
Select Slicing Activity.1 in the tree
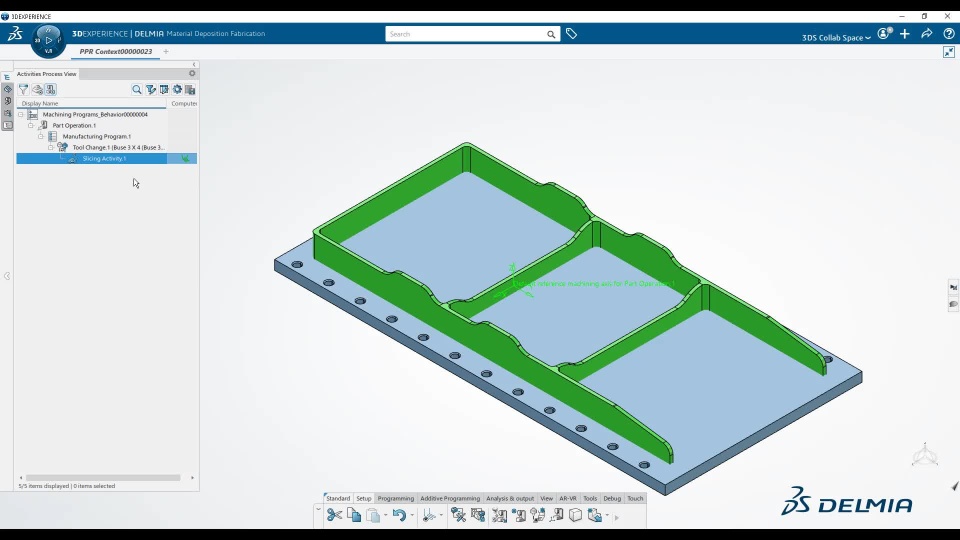[x=104, y=159]
